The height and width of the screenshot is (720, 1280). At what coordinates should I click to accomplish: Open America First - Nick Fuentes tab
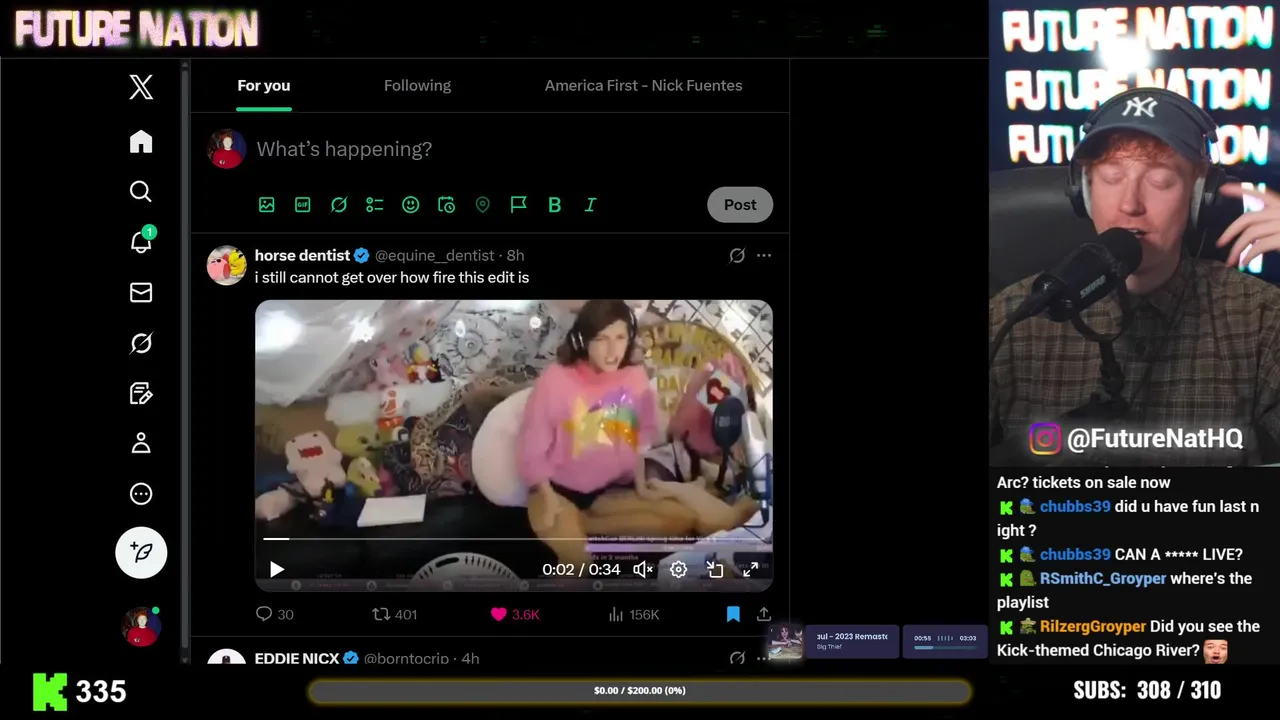643,86
